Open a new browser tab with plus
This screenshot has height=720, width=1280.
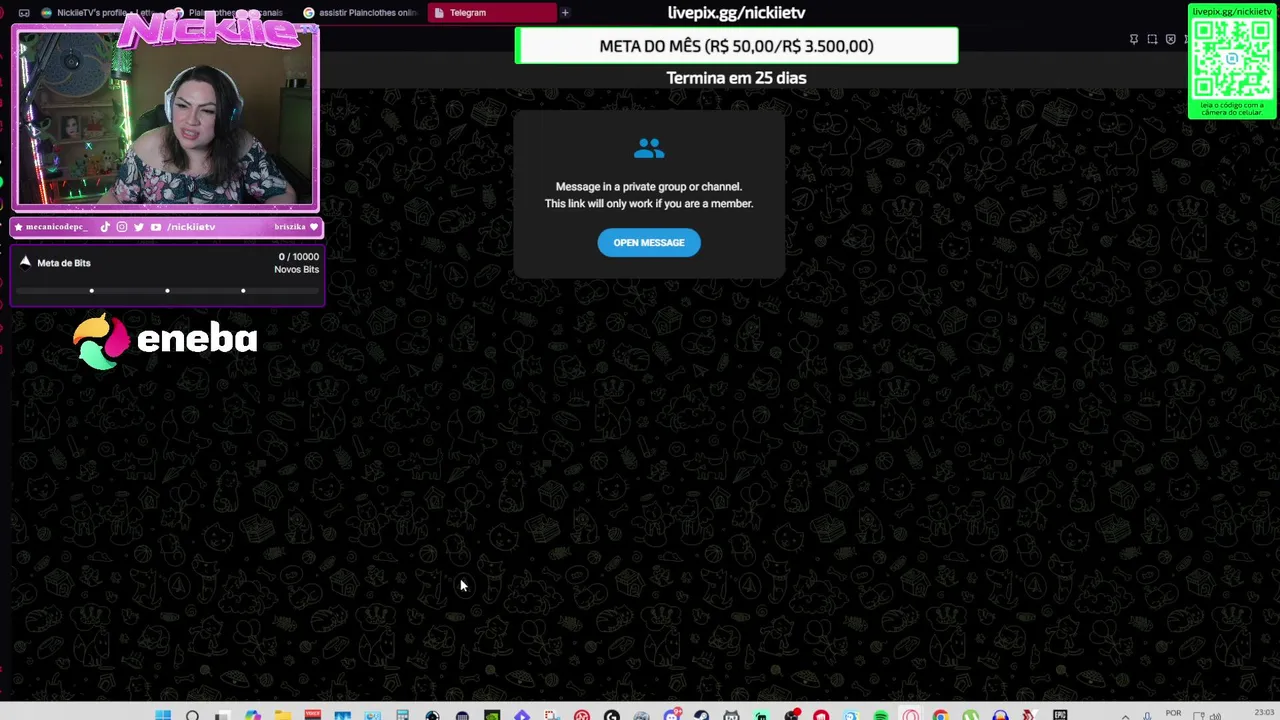(565, 12)
